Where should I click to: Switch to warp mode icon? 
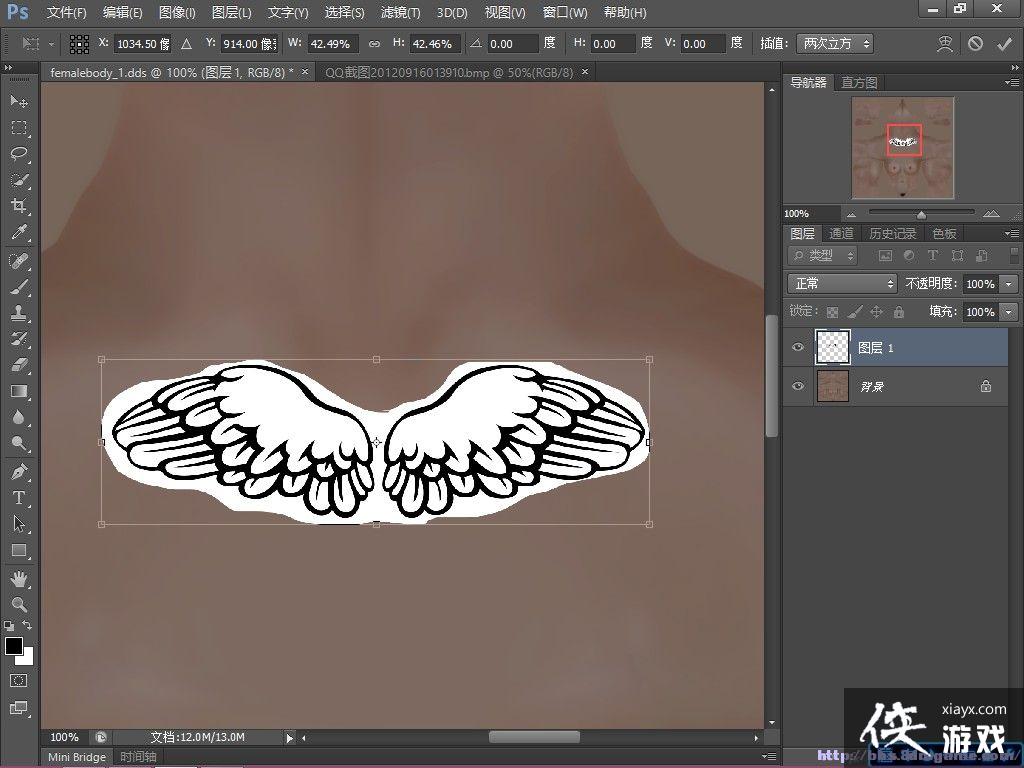point(945,44)
